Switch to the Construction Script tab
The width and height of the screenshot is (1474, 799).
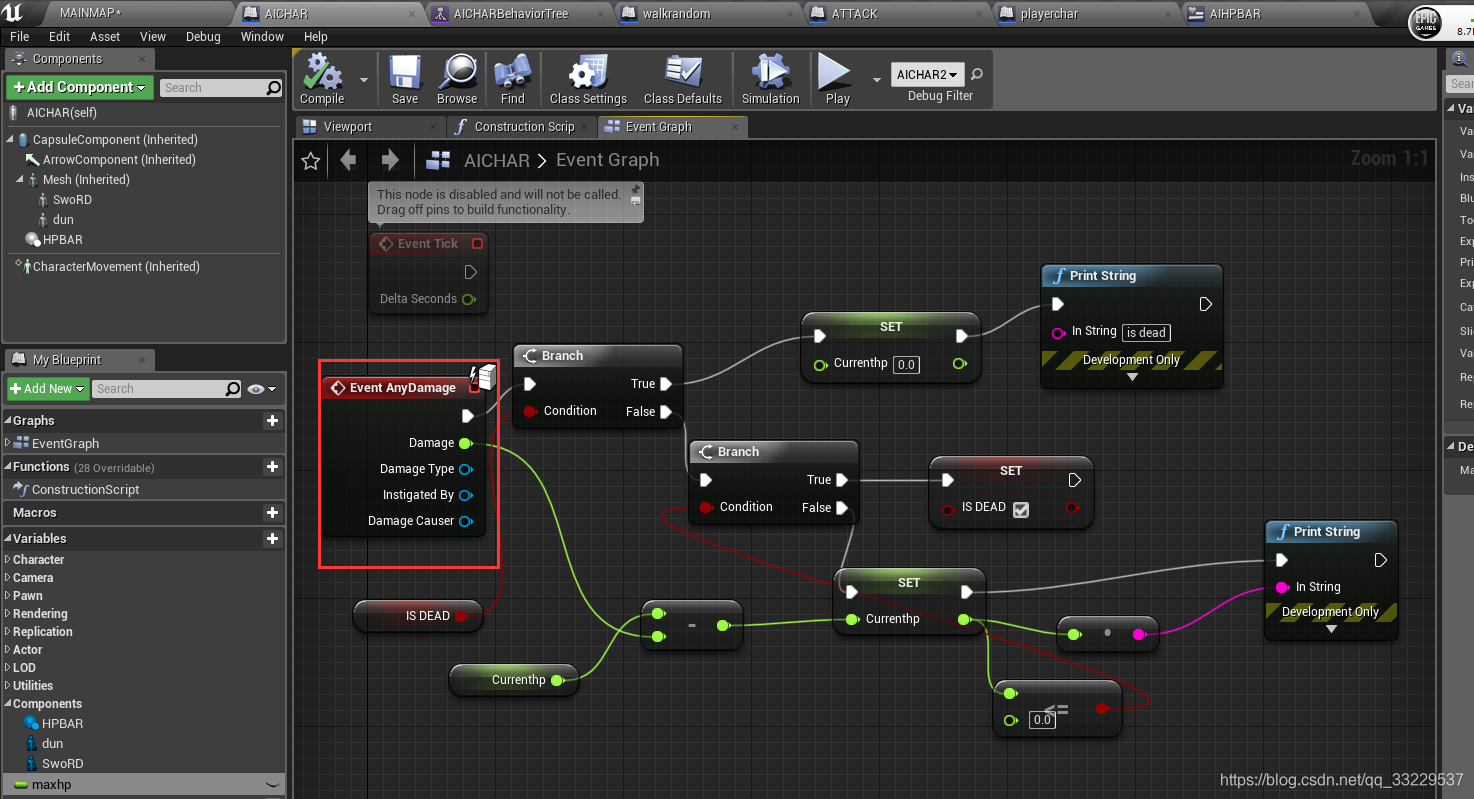(x=522, y=127)
